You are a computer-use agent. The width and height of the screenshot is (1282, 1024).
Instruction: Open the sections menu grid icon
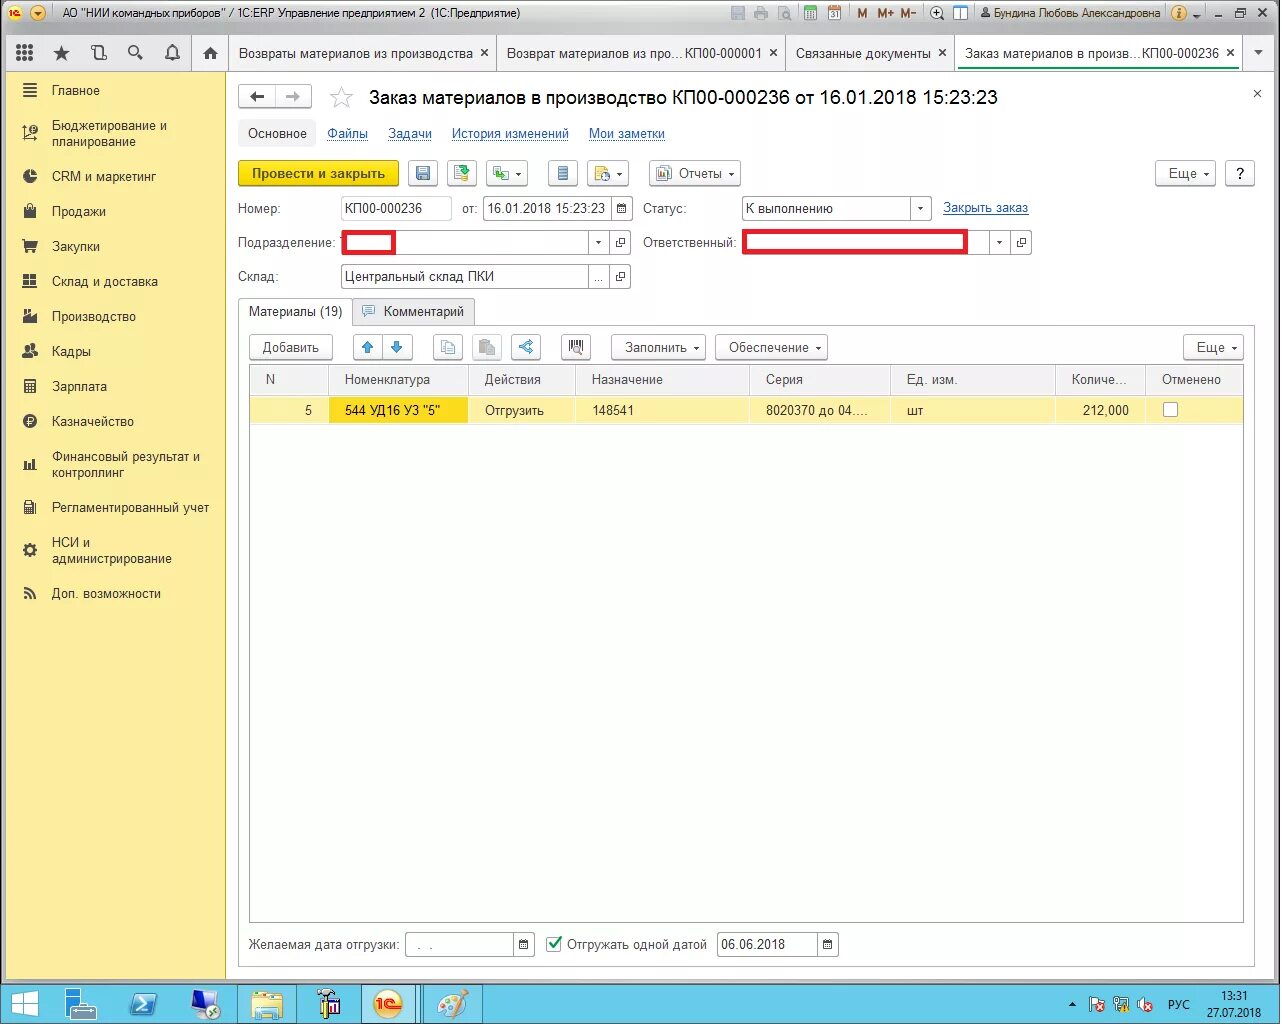point(25,53)
